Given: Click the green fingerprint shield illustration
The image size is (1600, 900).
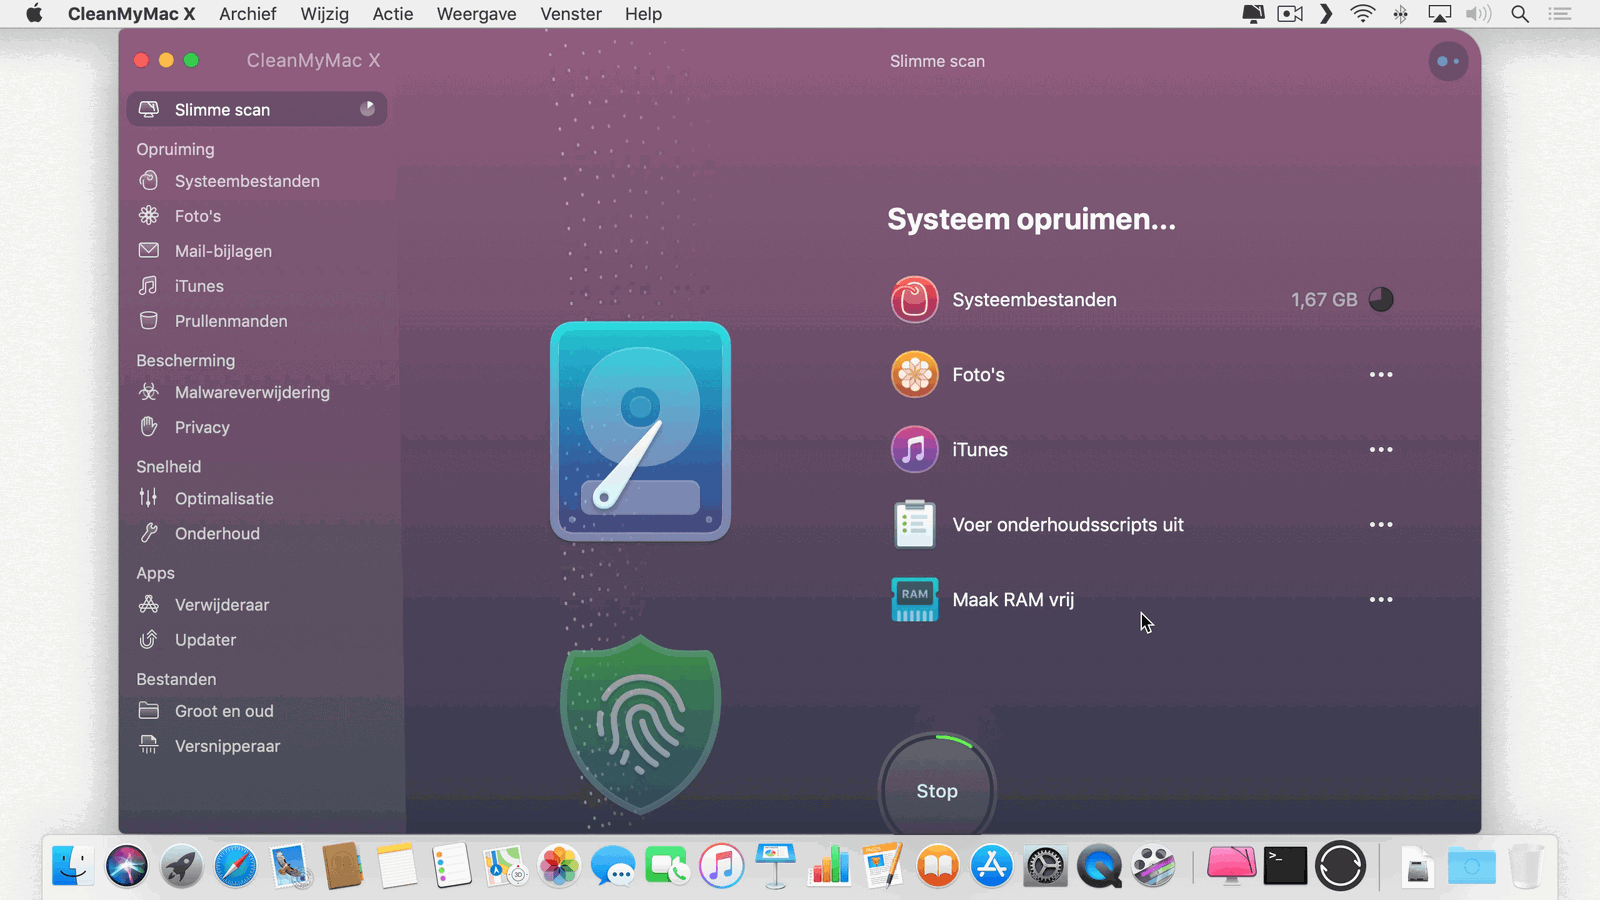Looking at the screenshot, I should [640, 725].
